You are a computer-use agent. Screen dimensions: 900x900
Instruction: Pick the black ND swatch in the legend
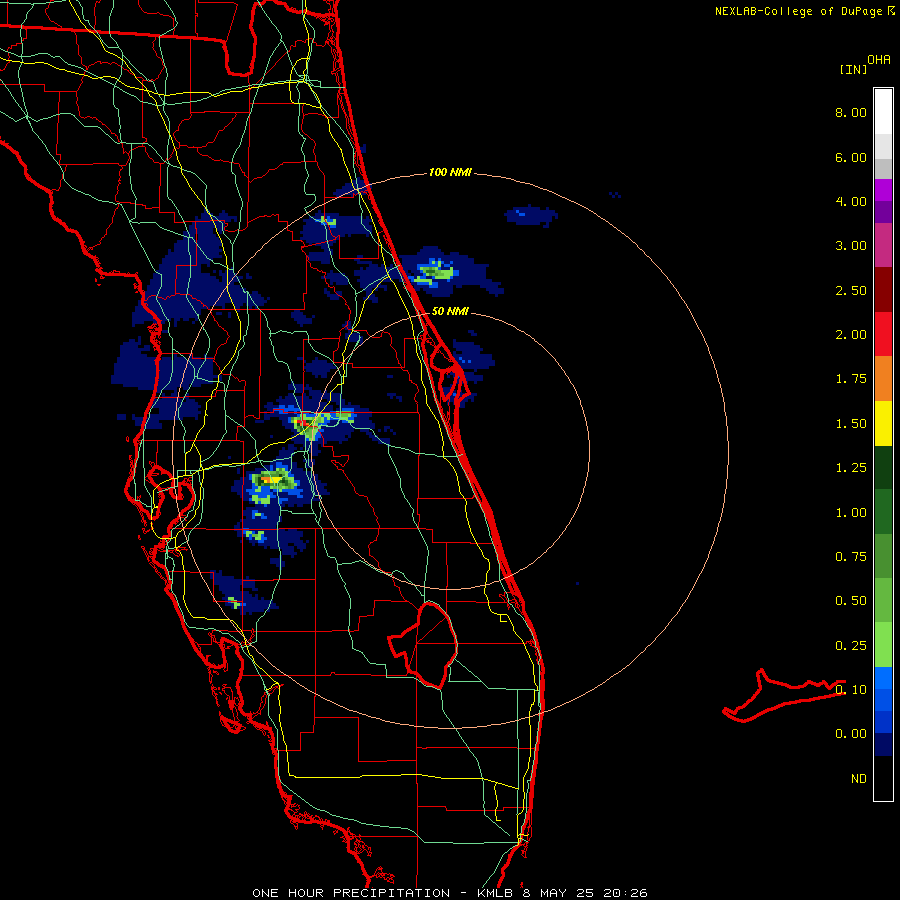click(883, 778)
